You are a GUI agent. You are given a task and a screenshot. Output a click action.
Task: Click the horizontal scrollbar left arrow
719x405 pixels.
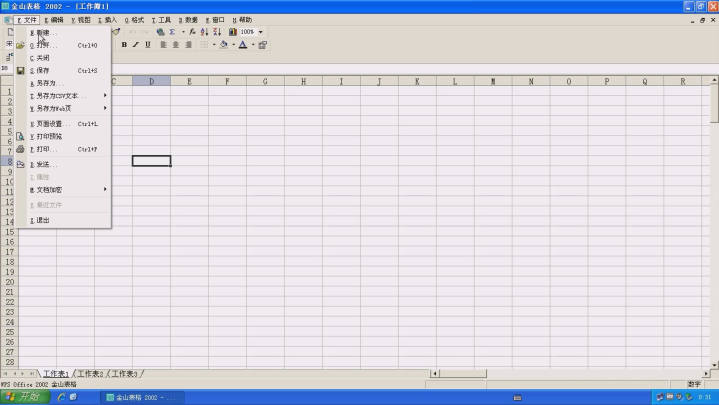point(434,373)
